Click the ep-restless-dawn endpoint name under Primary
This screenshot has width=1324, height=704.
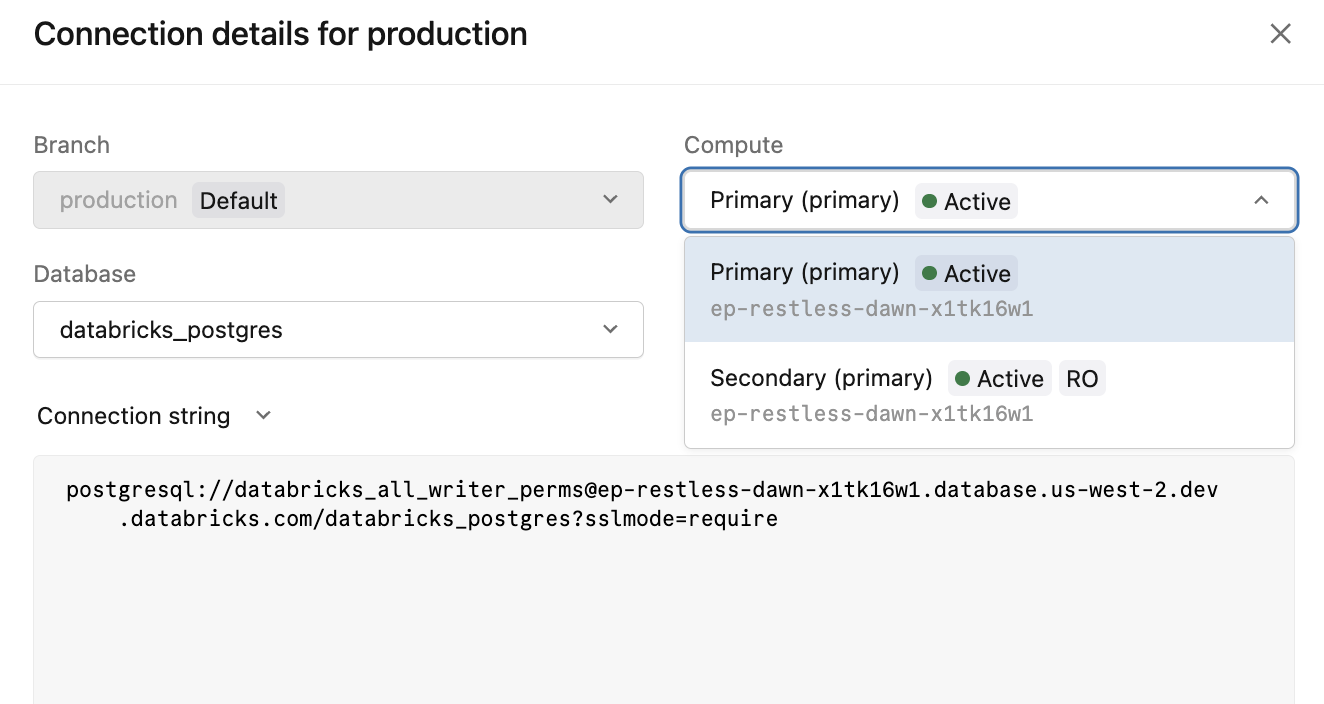pos(872,308)
